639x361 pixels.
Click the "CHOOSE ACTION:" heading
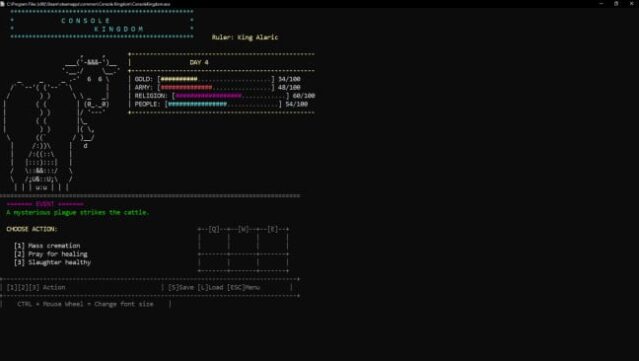tap(32, 229)
